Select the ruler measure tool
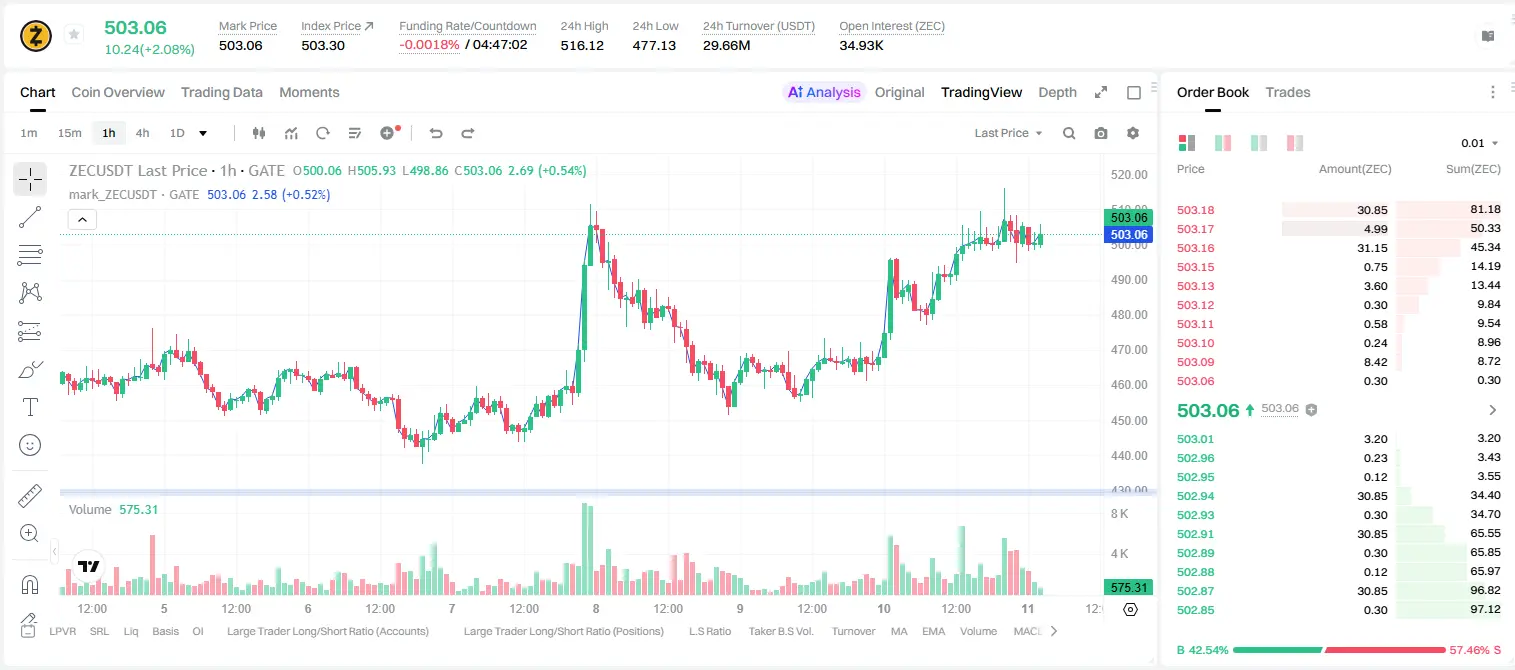The width and height of the screenshot is (1515, 670). pyautogui.click(x=30, y=495)
